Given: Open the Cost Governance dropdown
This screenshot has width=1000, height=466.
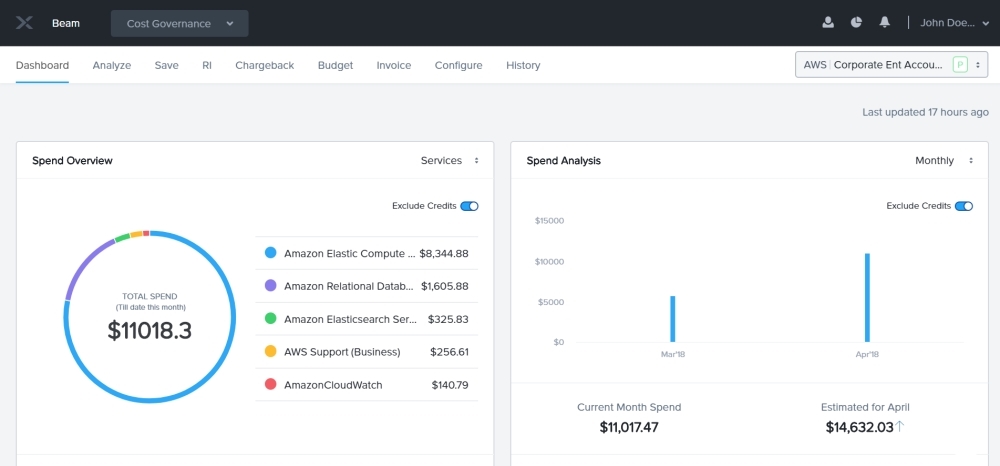Looking at the screenshot, I should tap(179, 23).
